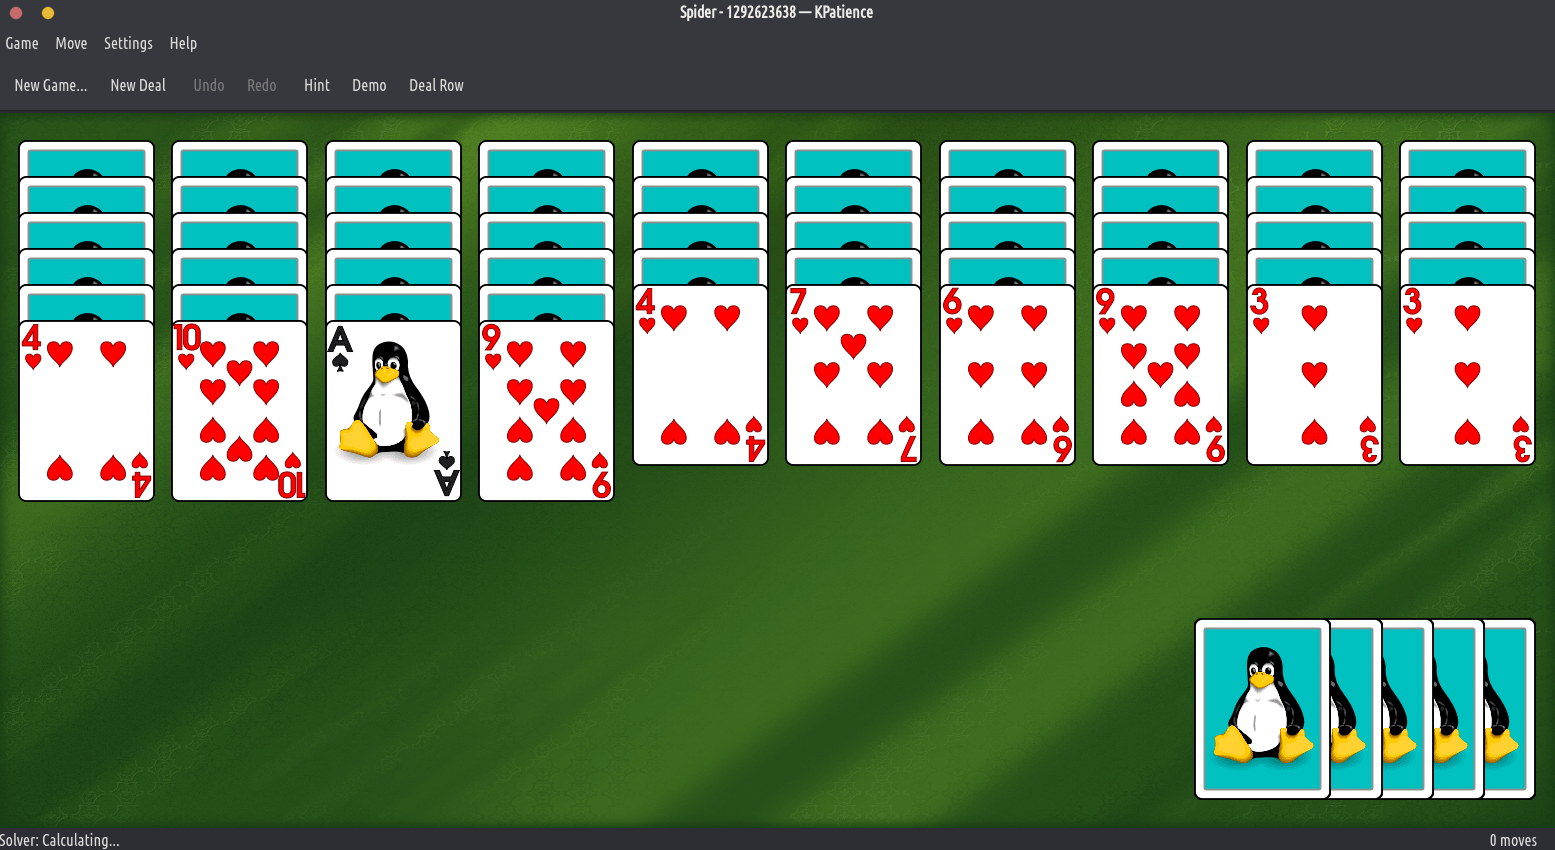
Task: Select the 9 of hearts in fourth column
Action: point(546,410)
